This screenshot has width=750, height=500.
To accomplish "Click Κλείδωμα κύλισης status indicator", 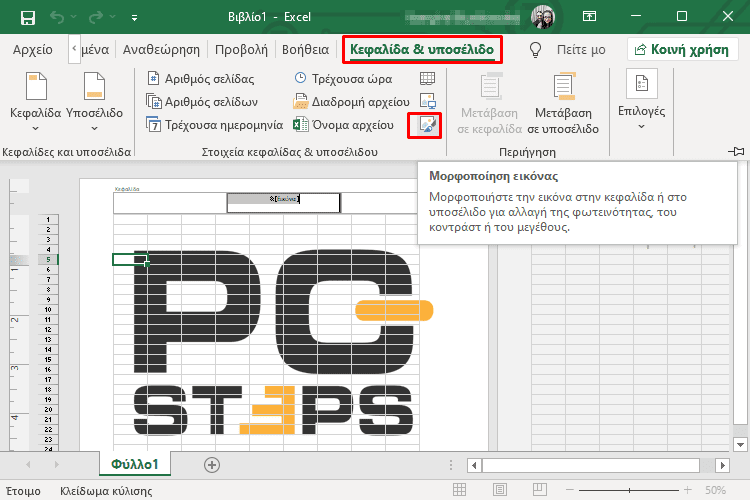I will [106, 491].
